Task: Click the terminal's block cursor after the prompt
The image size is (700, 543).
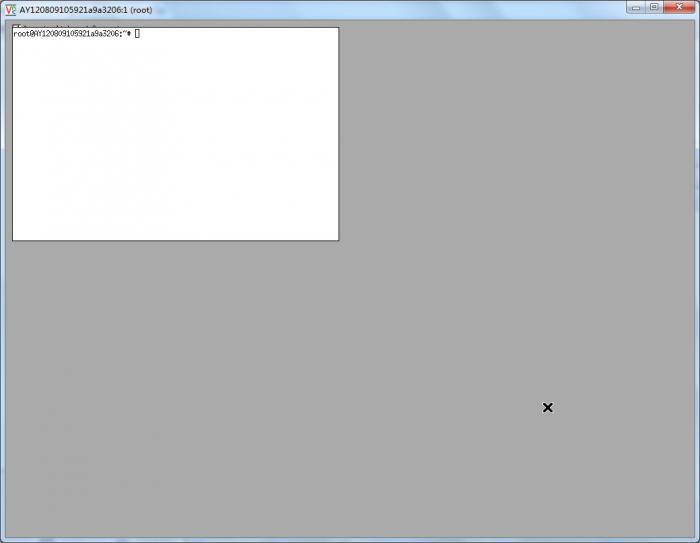Action: (x=137, y=34)
